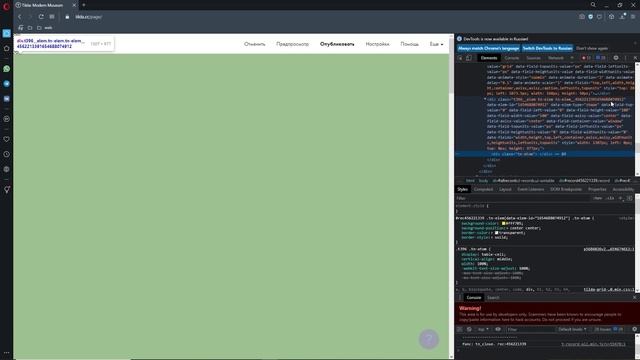Switch to DevTools Network tab
This screenshot has height=360, width=640.
click(556, 58)
